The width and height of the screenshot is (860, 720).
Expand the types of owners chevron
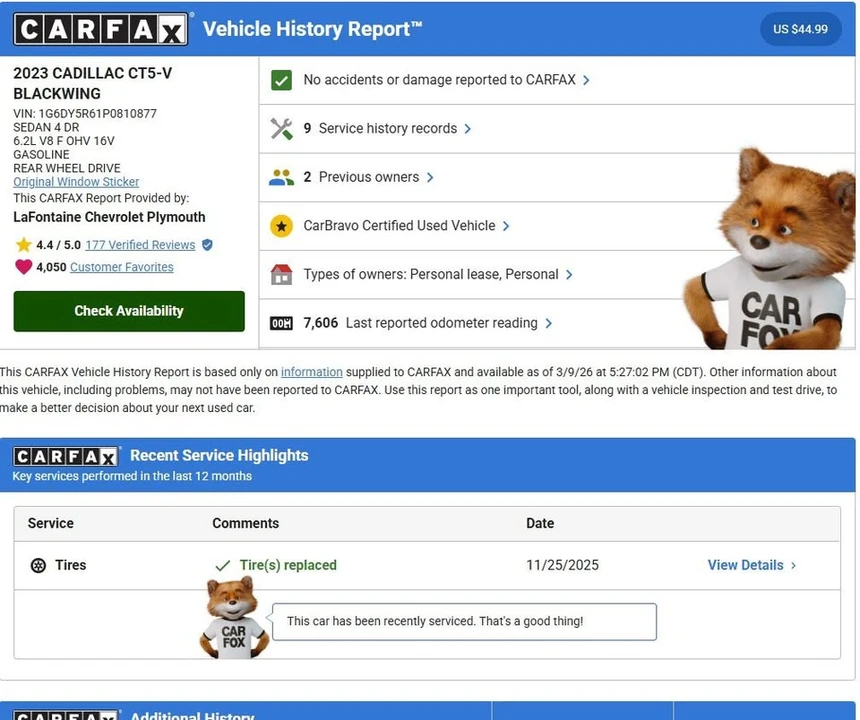point(569,275)
